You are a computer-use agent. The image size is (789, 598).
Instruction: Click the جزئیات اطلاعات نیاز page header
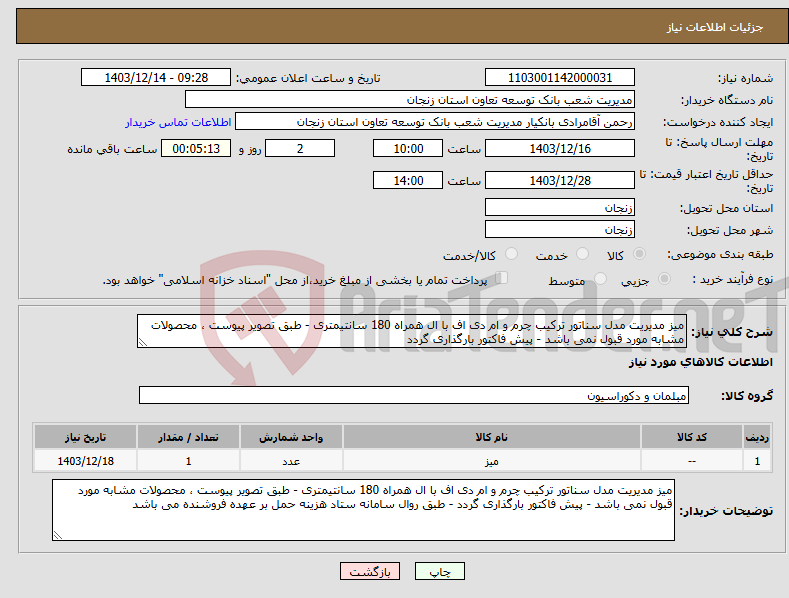pyautogui.click(x=715, y=27)
